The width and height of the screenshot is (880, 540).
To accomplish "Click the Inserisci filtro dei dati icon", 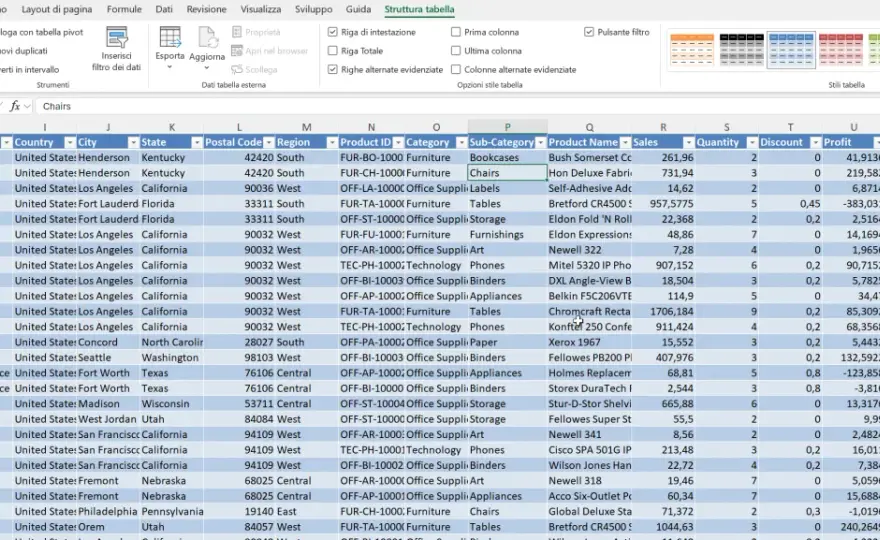I will pos(117,38).
